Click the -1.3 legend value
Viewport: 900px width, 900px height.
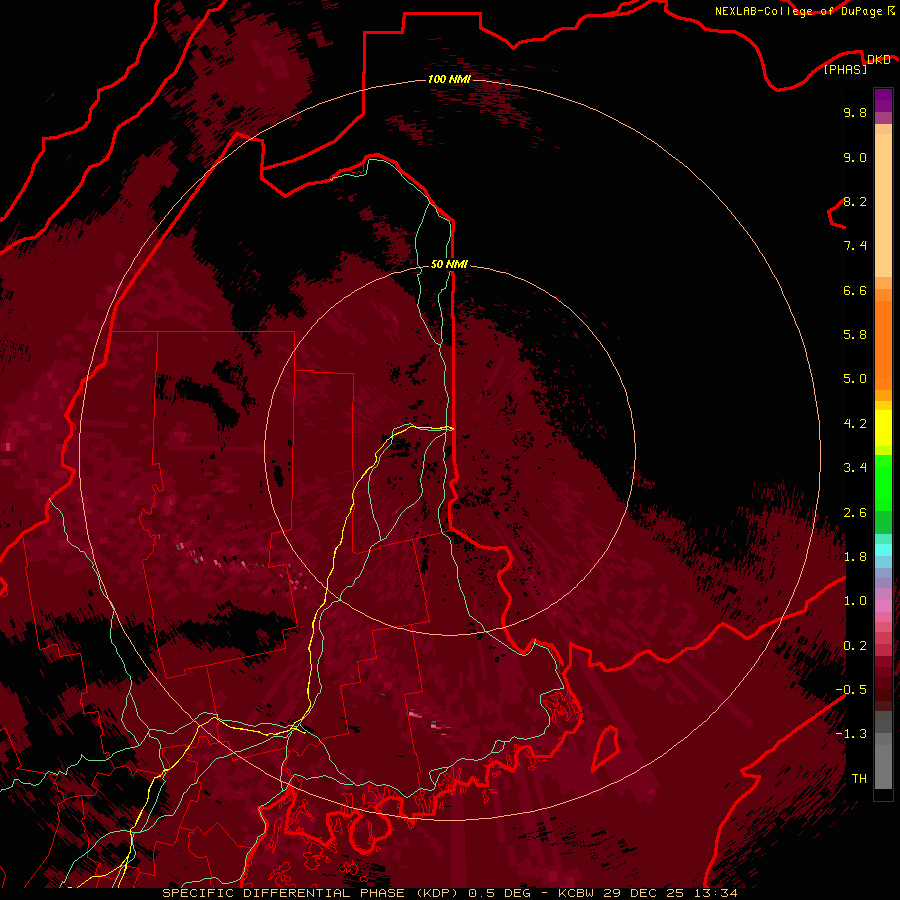click(x=851, y=734)
